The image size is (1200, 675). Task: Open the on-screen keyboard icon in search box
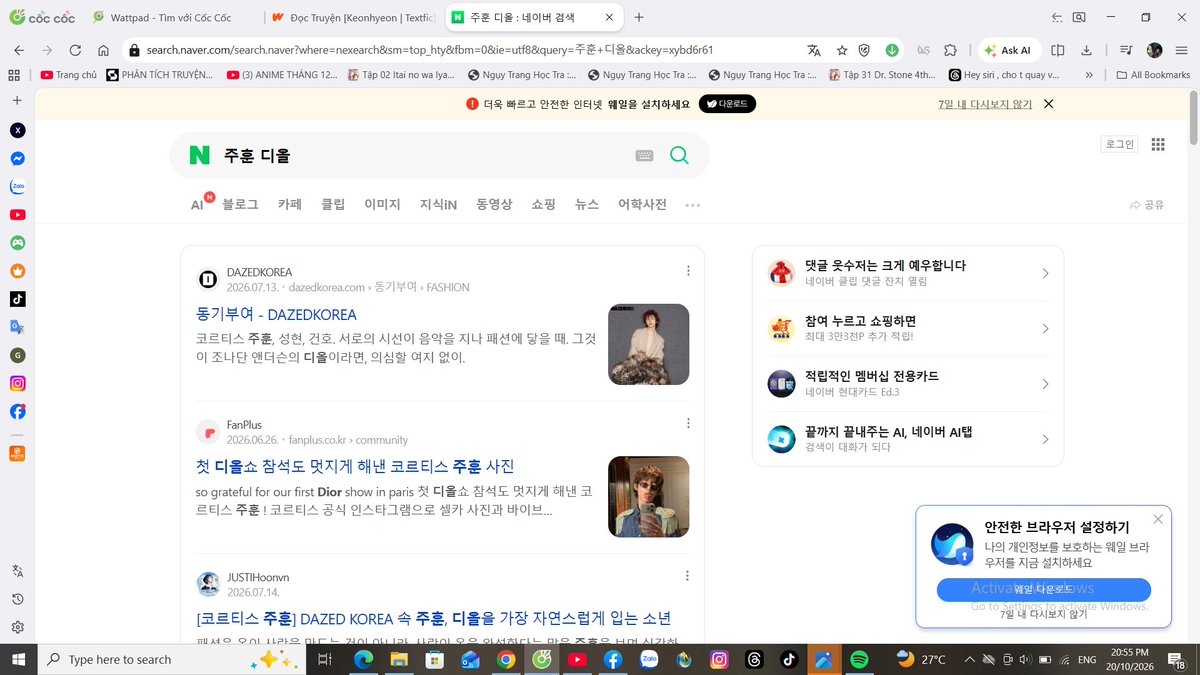pos(644,156)
